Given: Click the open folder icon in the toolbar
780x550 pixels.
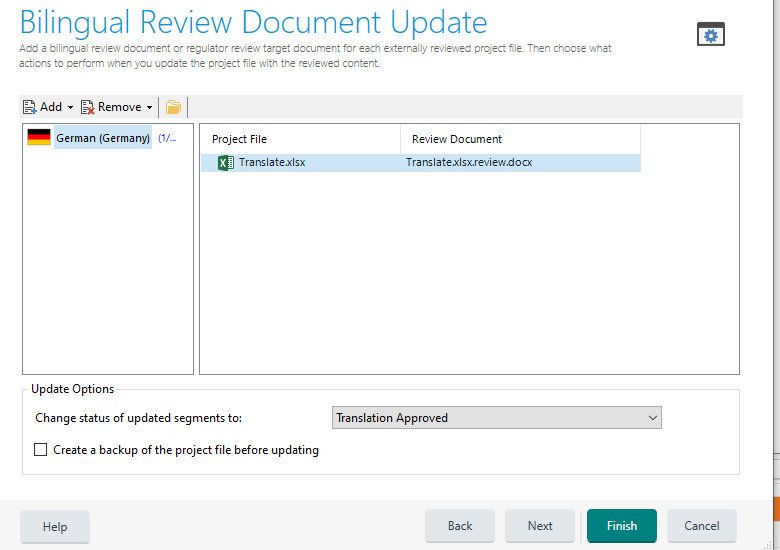Looking at the screenshot, I should click(x=173, y=107).
